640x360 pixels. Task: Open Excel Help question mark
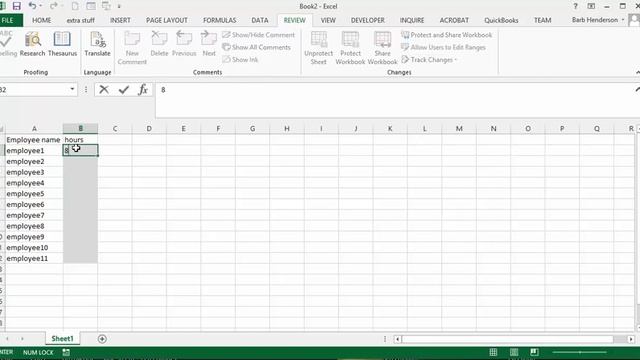576,6
